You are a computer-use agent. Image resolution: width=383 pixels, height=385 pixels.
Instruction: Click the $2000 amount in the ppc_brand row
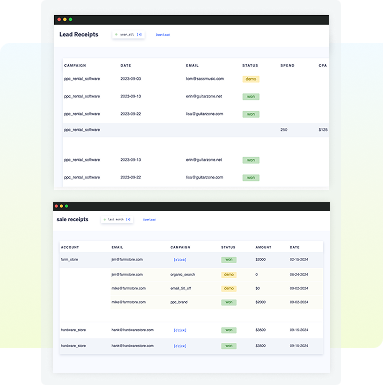(261, 302)
